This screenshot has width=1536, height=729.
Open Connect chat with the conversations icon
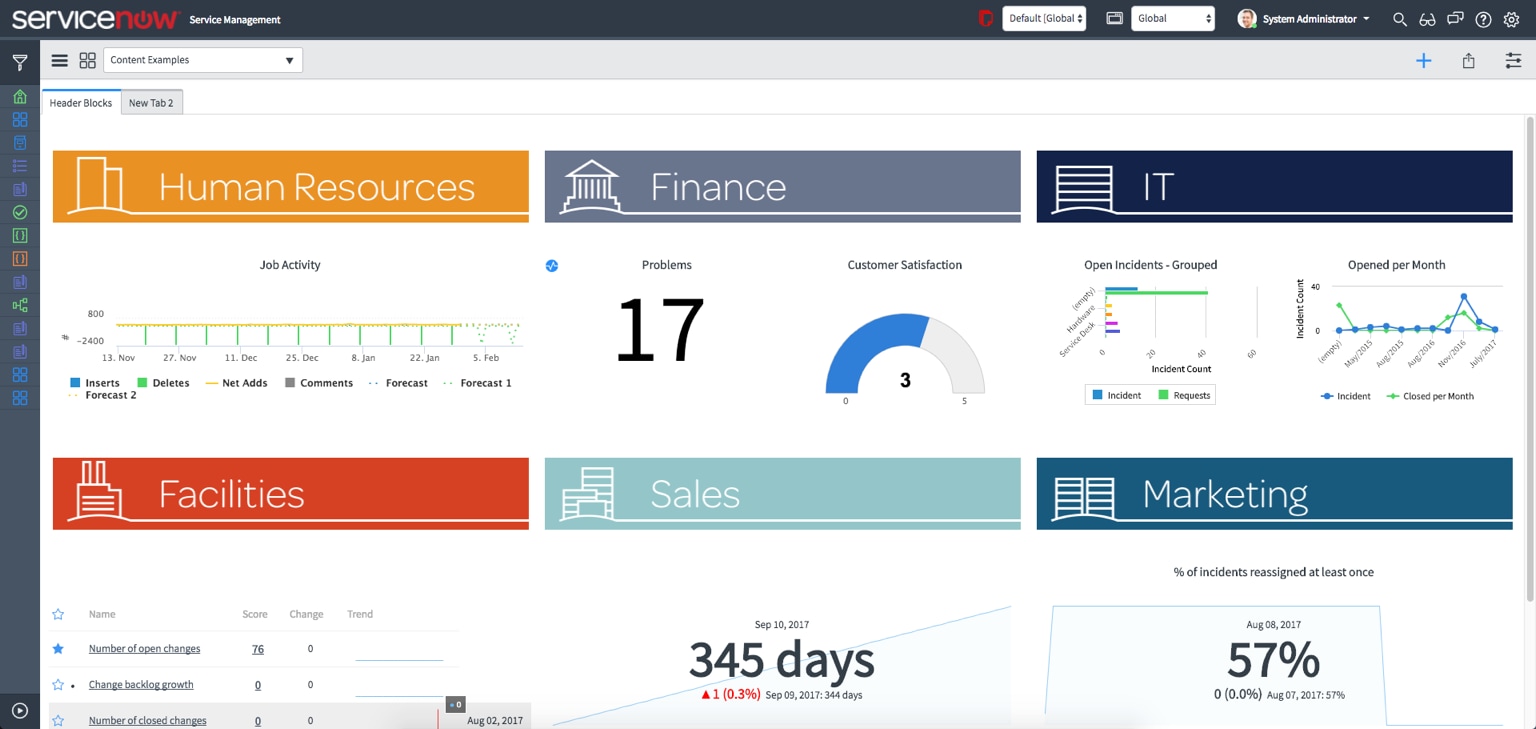click(x=1455, y=19)
